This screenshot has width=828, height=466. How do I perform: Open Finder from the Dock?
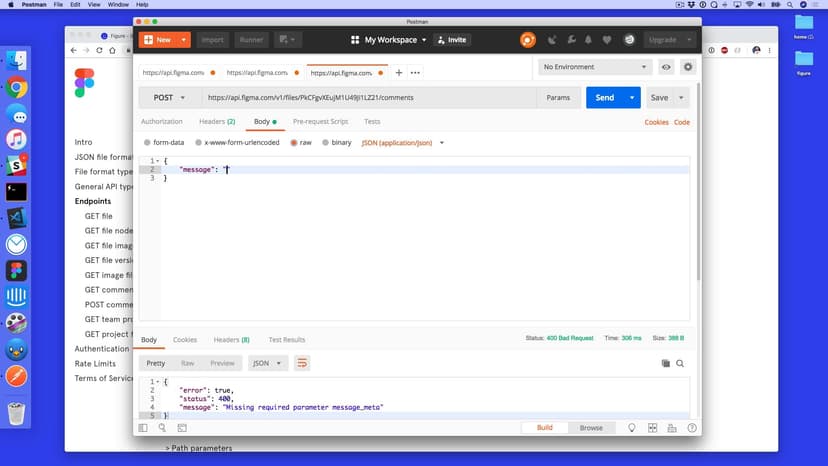[16, 61]
